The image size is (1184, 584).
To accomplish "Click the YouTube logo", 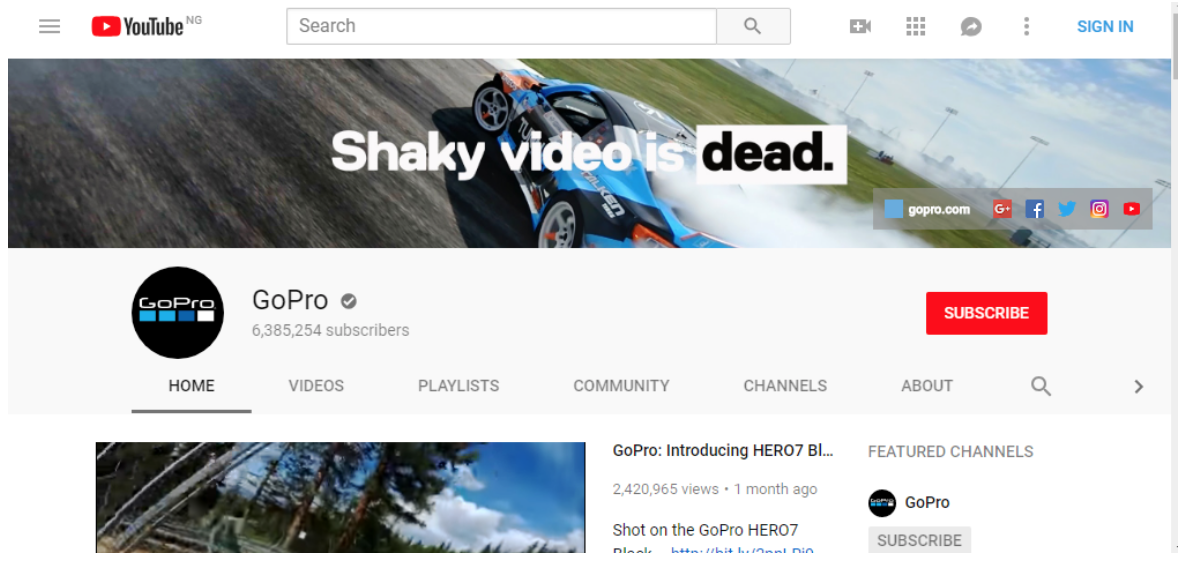I will click(138, 27).
